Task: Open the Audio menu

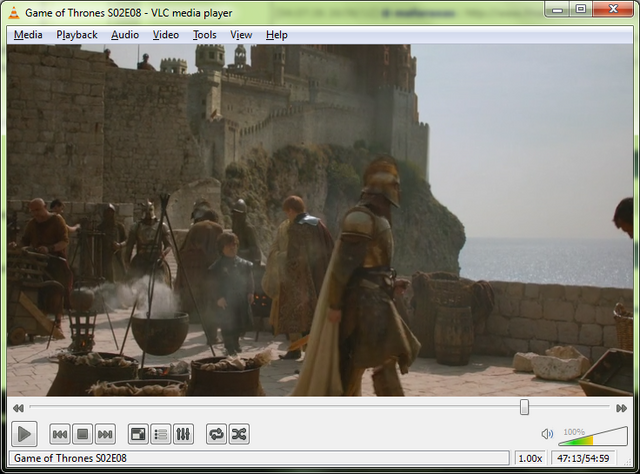Action: point(125,35)
